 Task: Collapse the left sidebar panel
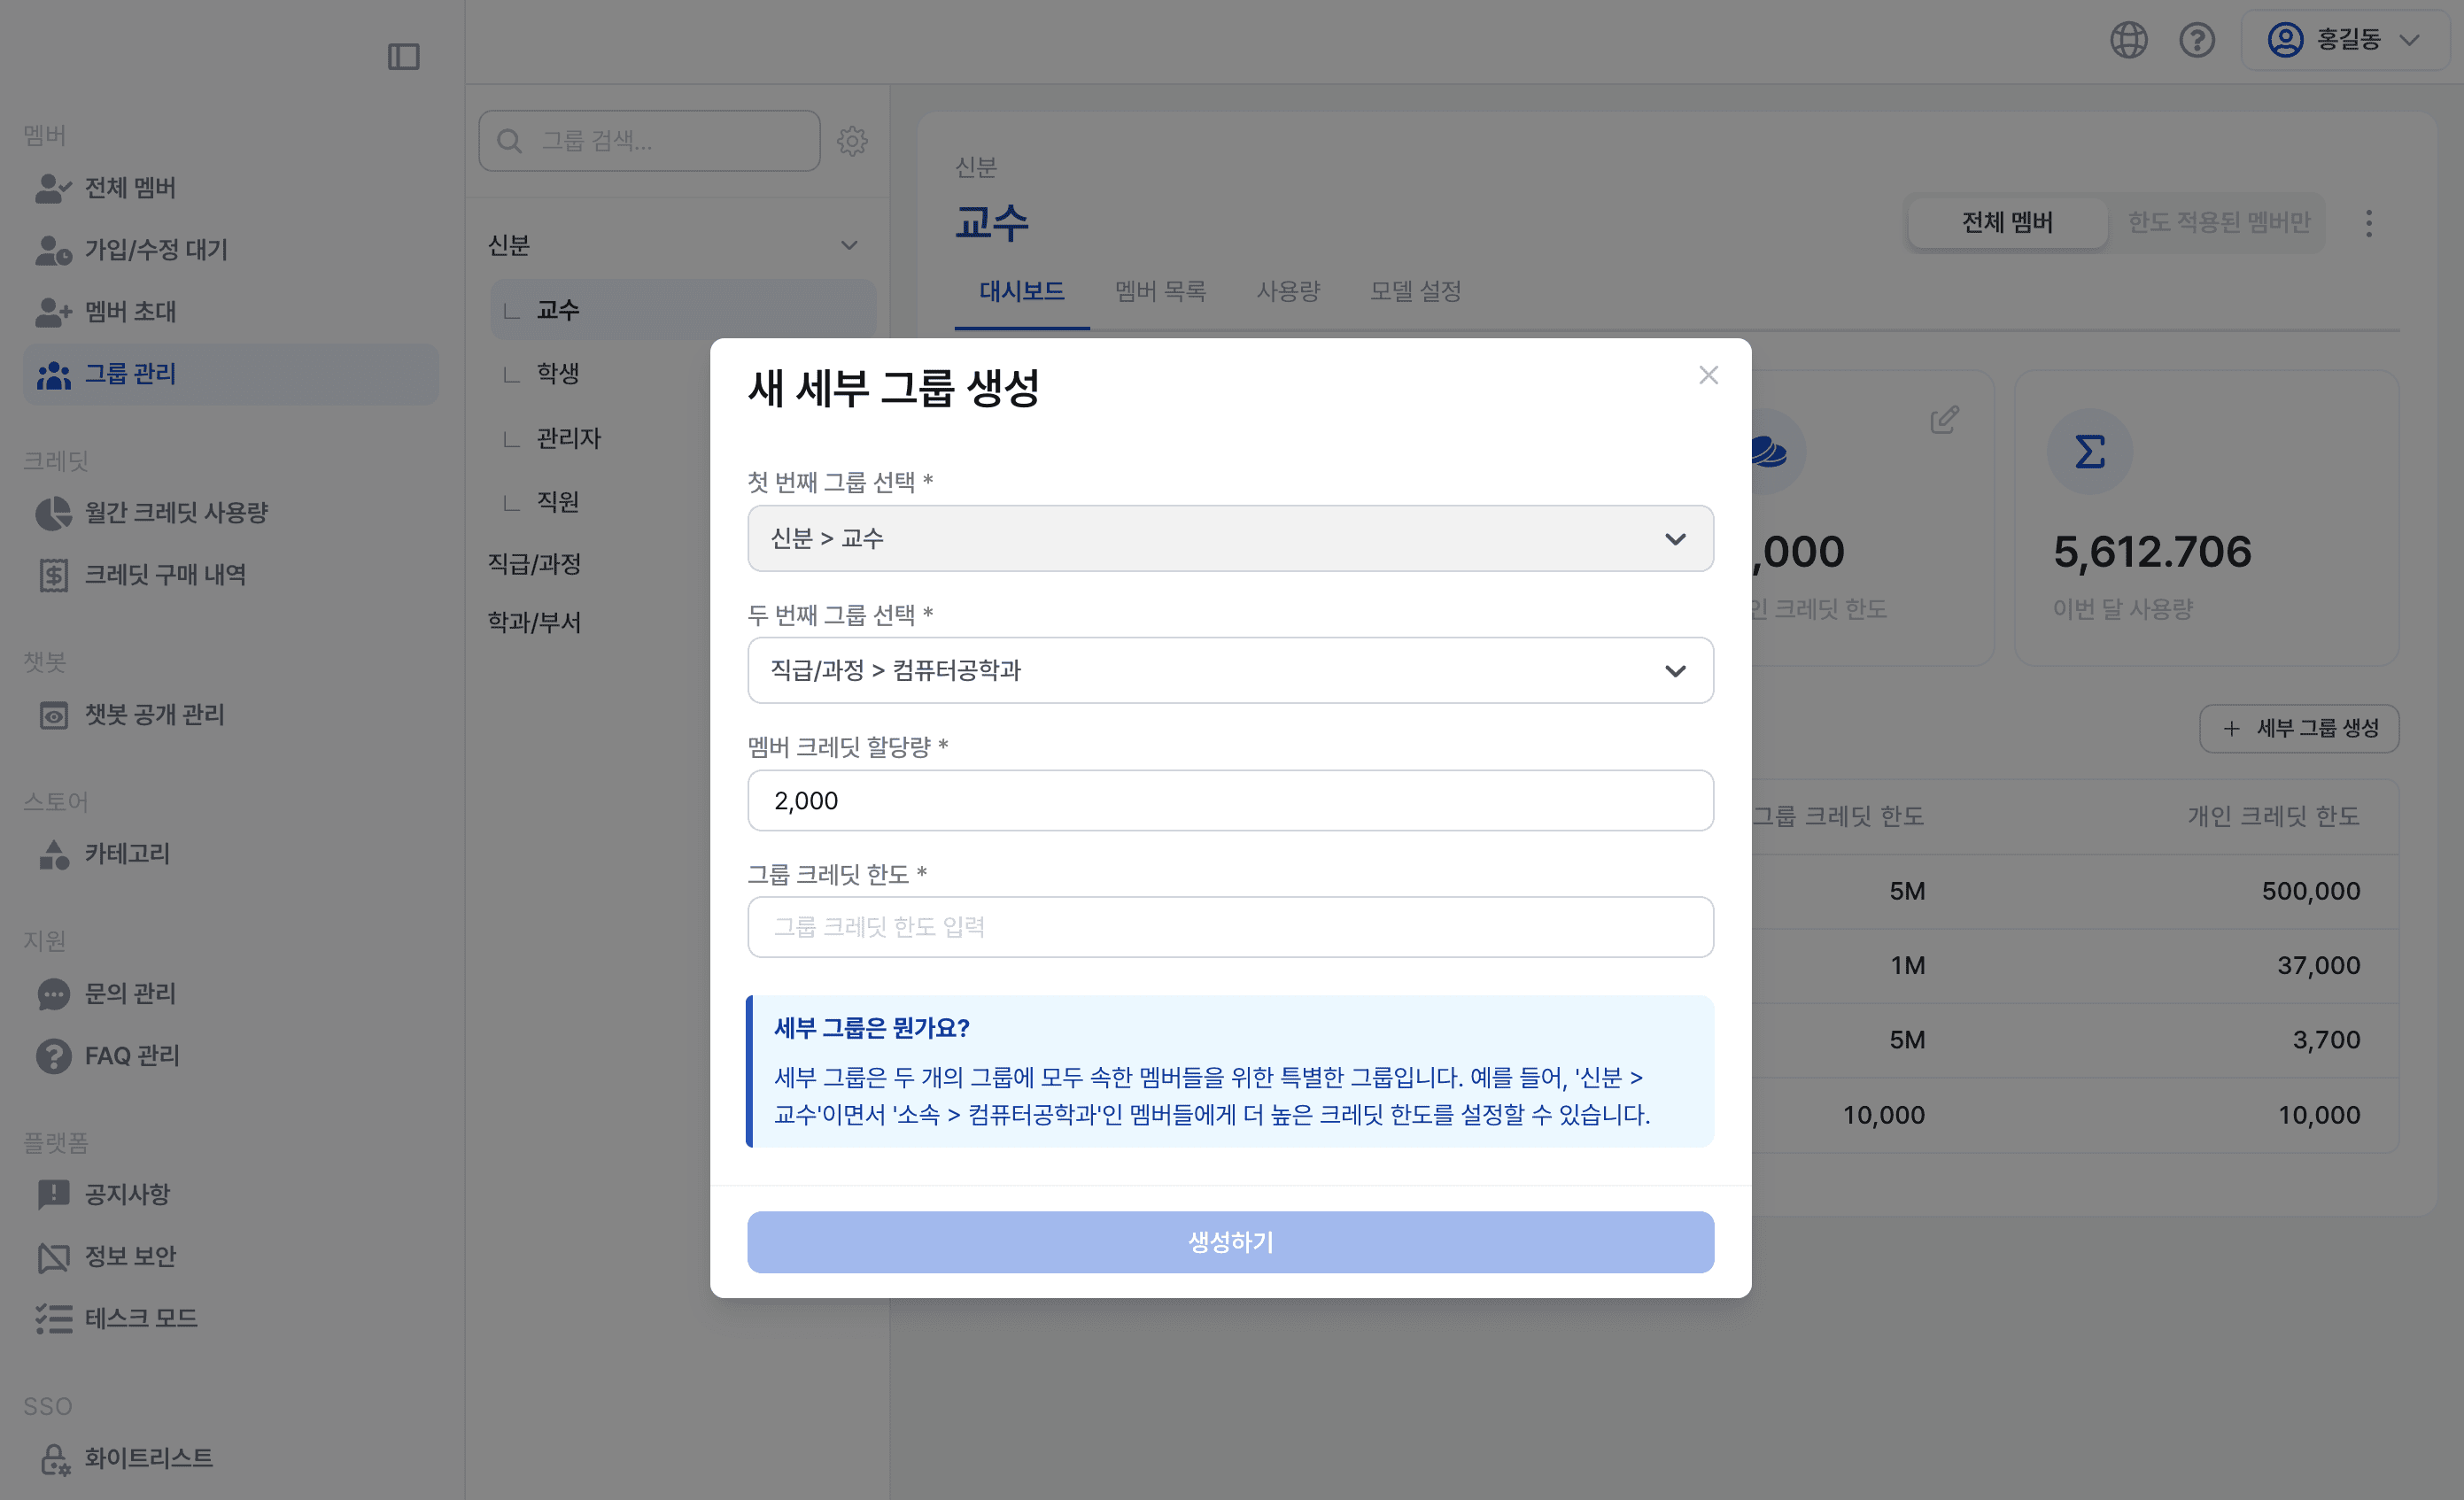[x=404, y=56]
